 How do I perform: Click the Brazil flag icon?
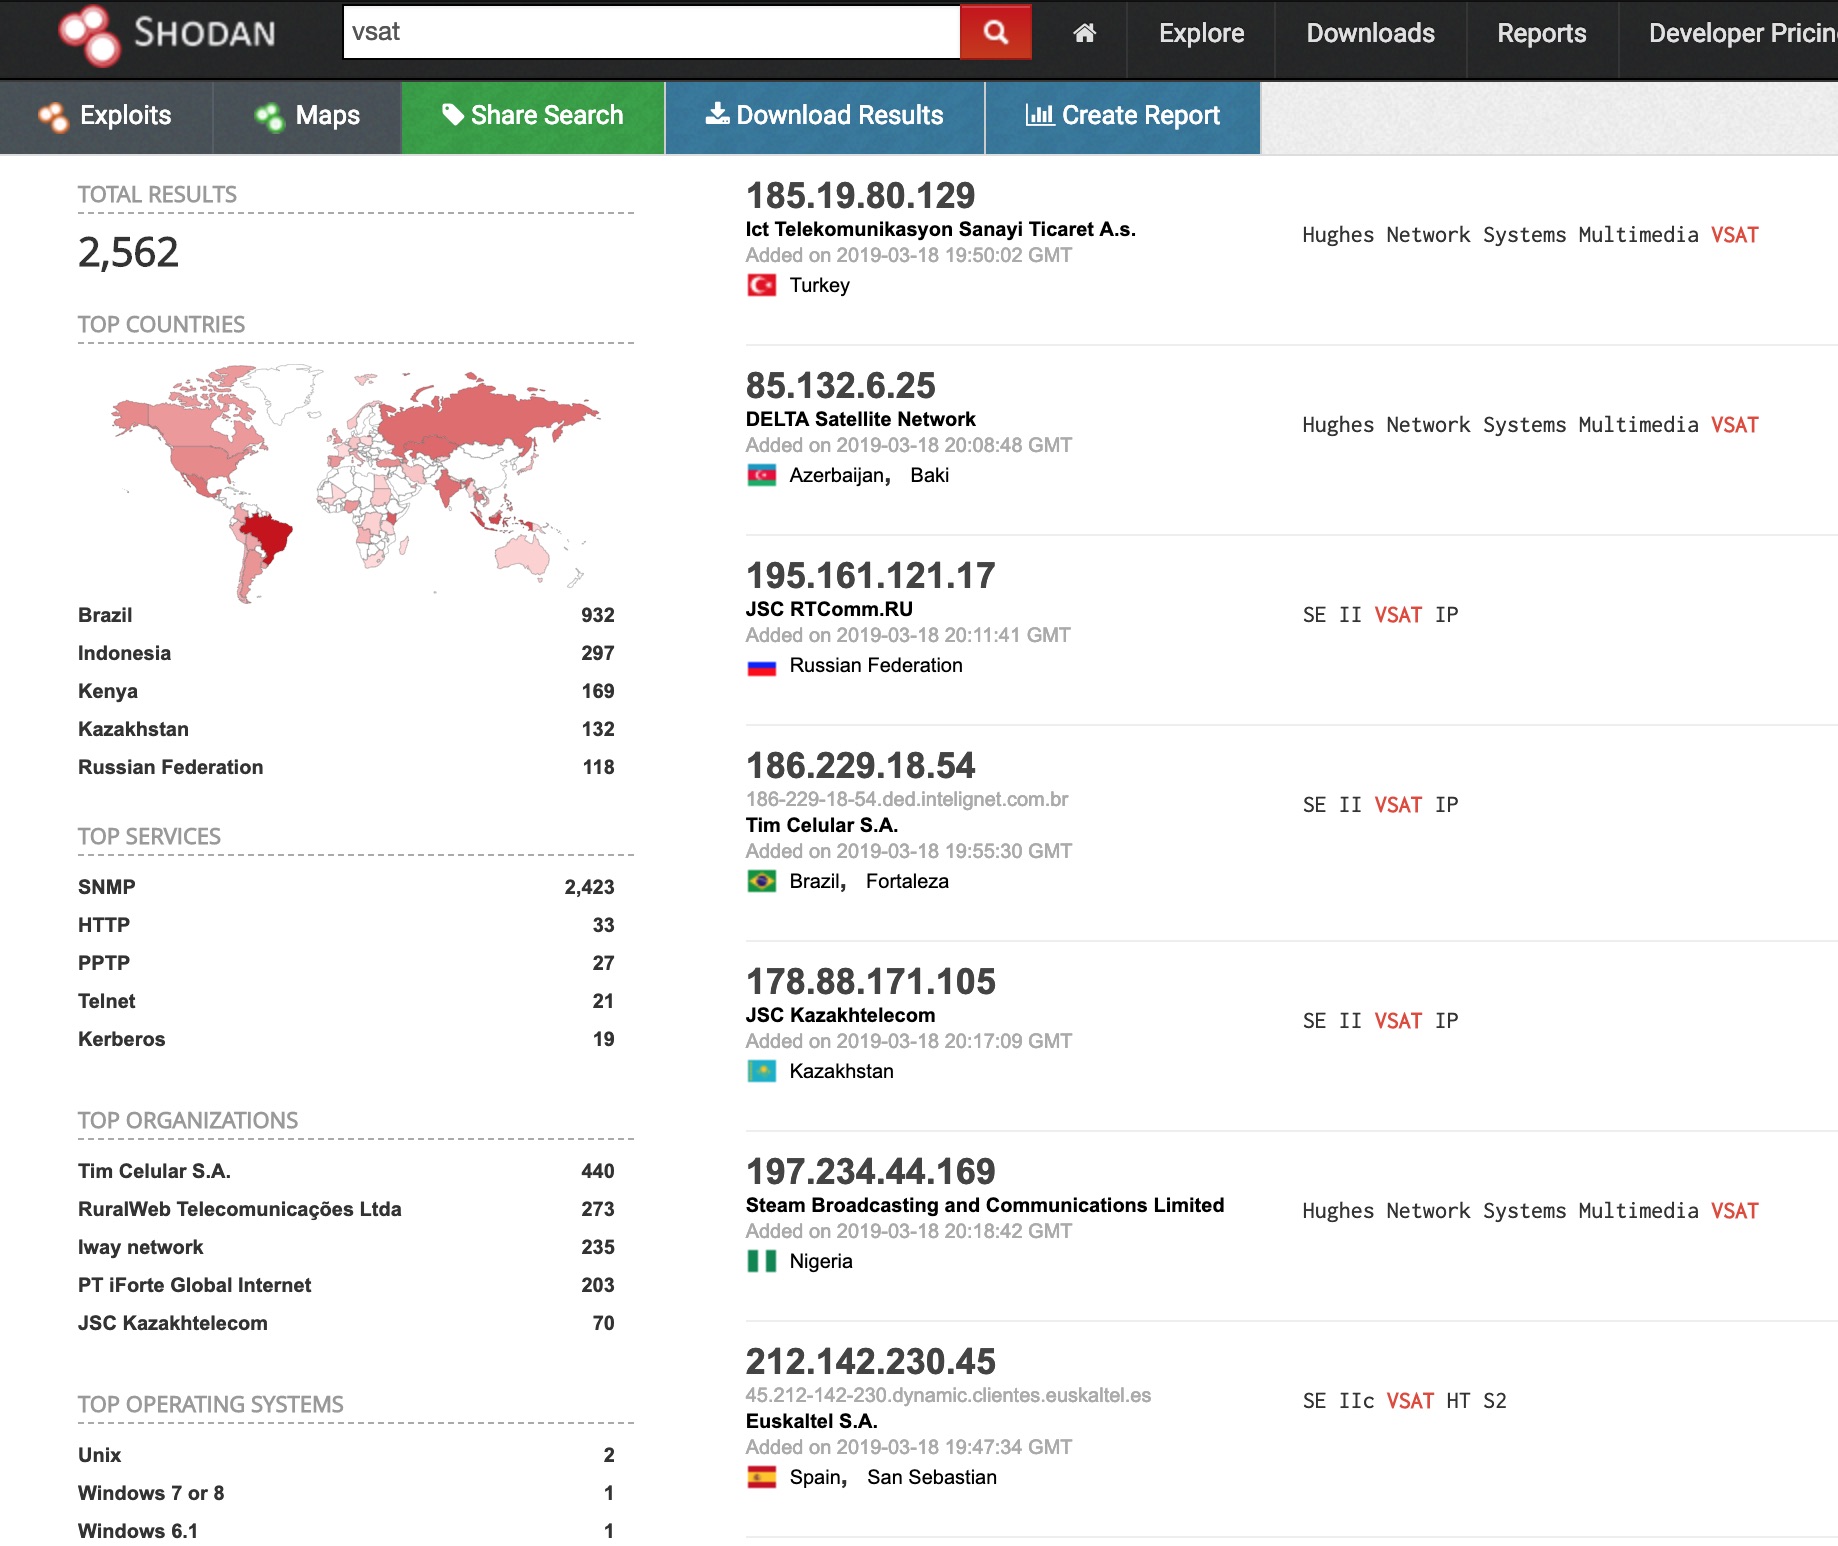coord(762,882)
